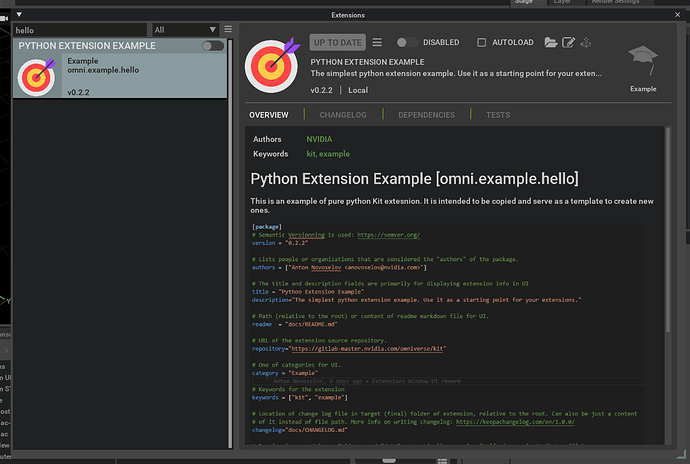
Task: Click target thumbnail in extension list
Action: pos(37,77)
